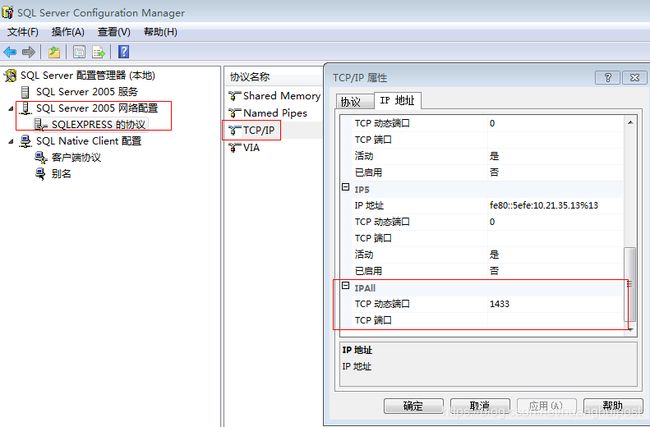Viewport: 650px width, 427px height.
Task: Select SQL Server 2005 服务 label in tree
Action: click(87, 92)
